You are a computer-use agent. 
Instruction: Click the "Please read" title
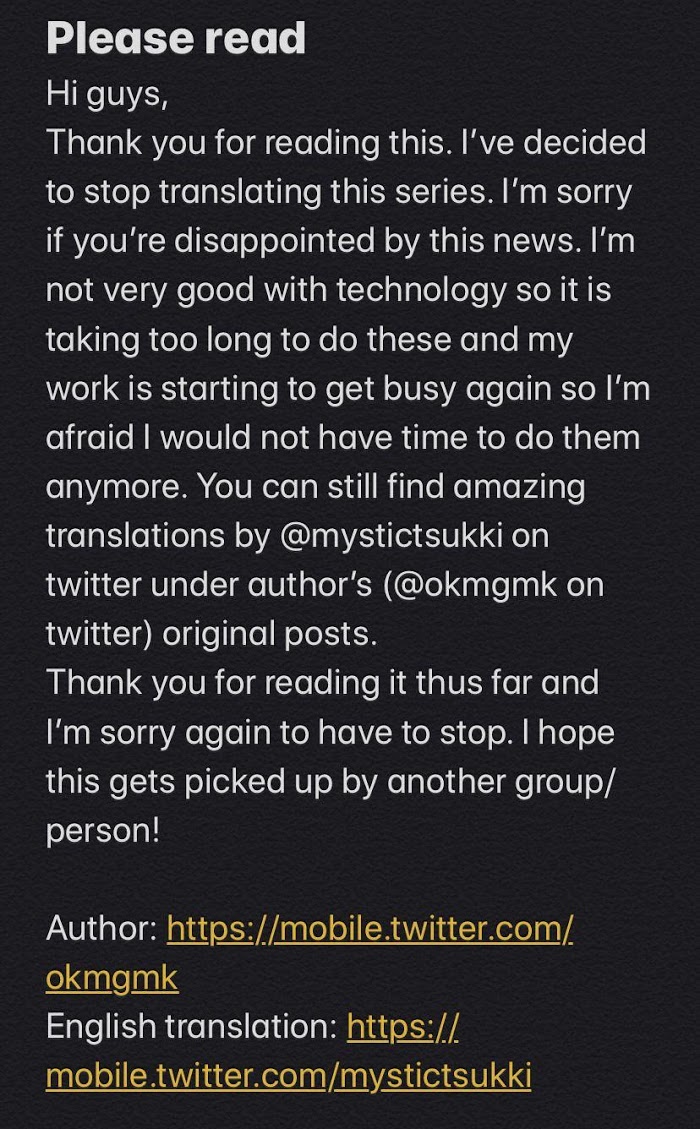coord(176,38)
